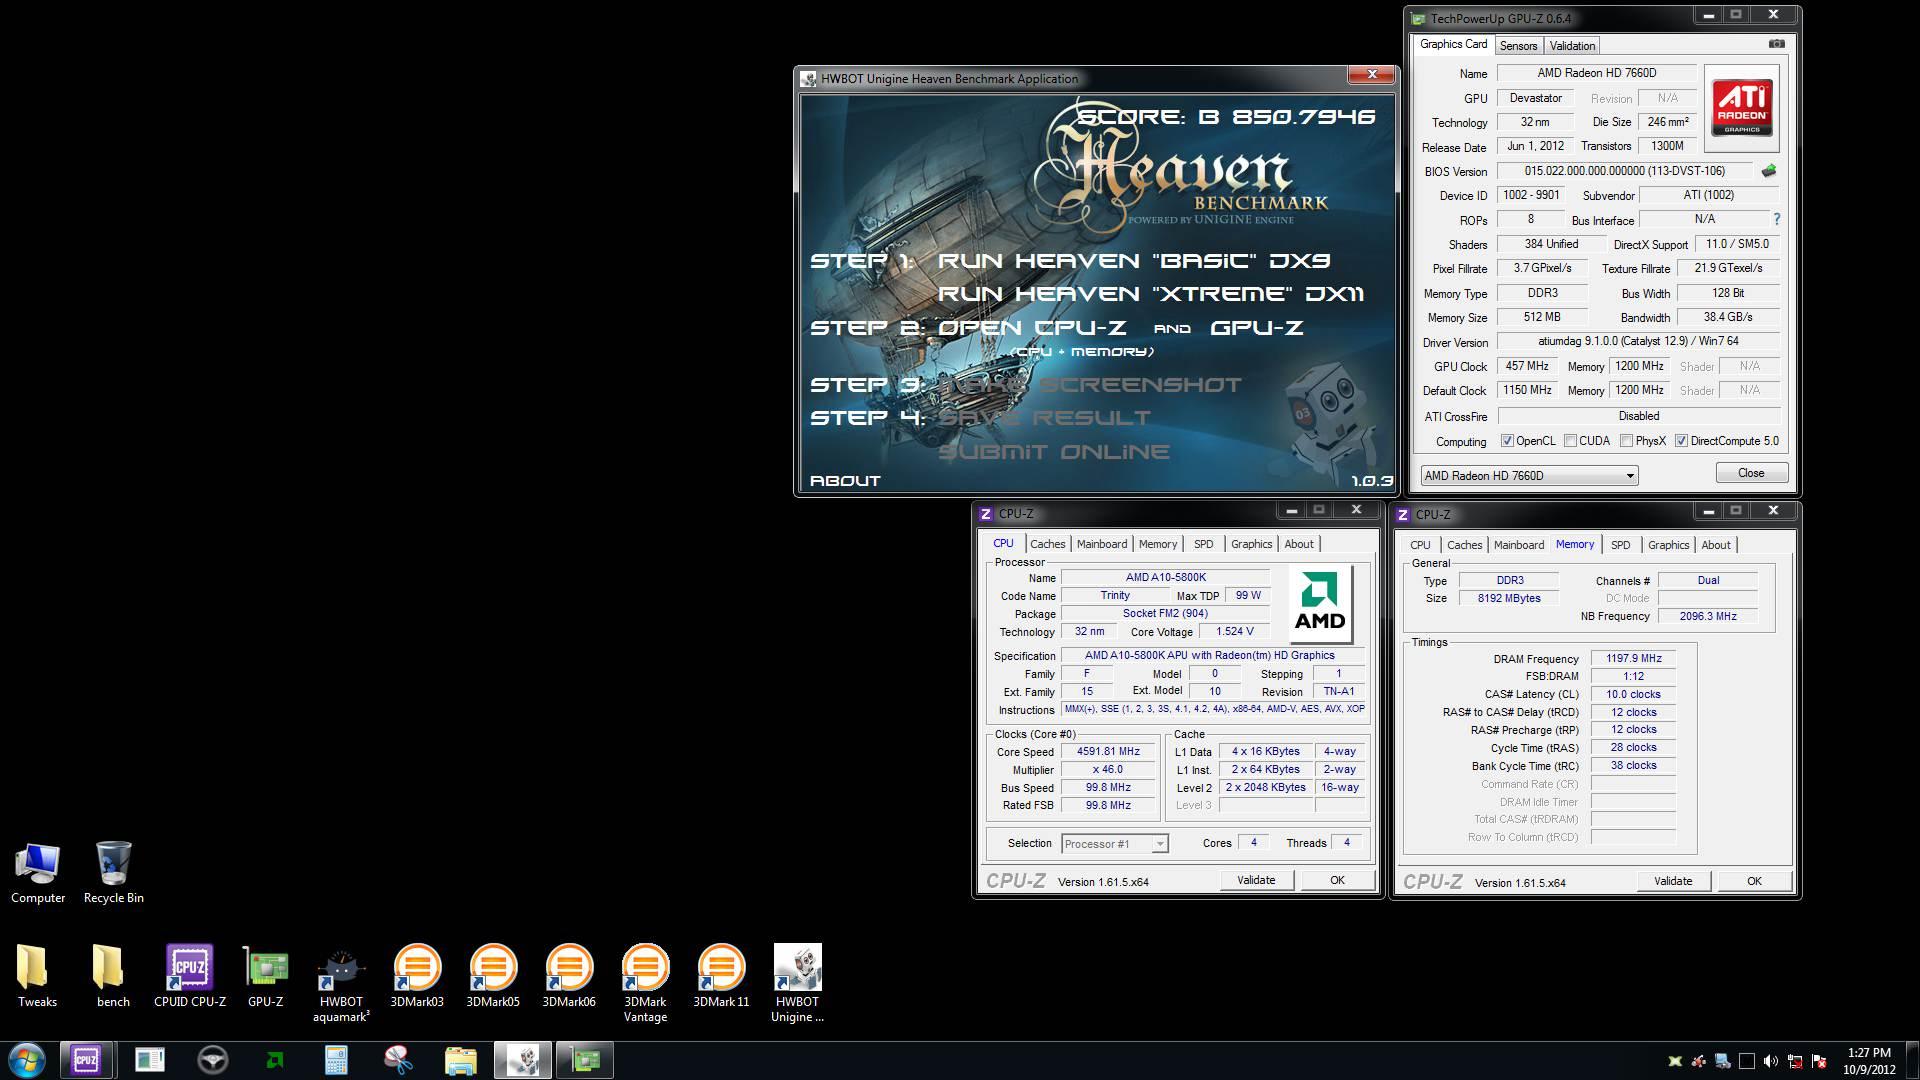Select the HWBOT aquamark3 desktop icon
The image size is (1920, 1080).
tap(341, 984)
